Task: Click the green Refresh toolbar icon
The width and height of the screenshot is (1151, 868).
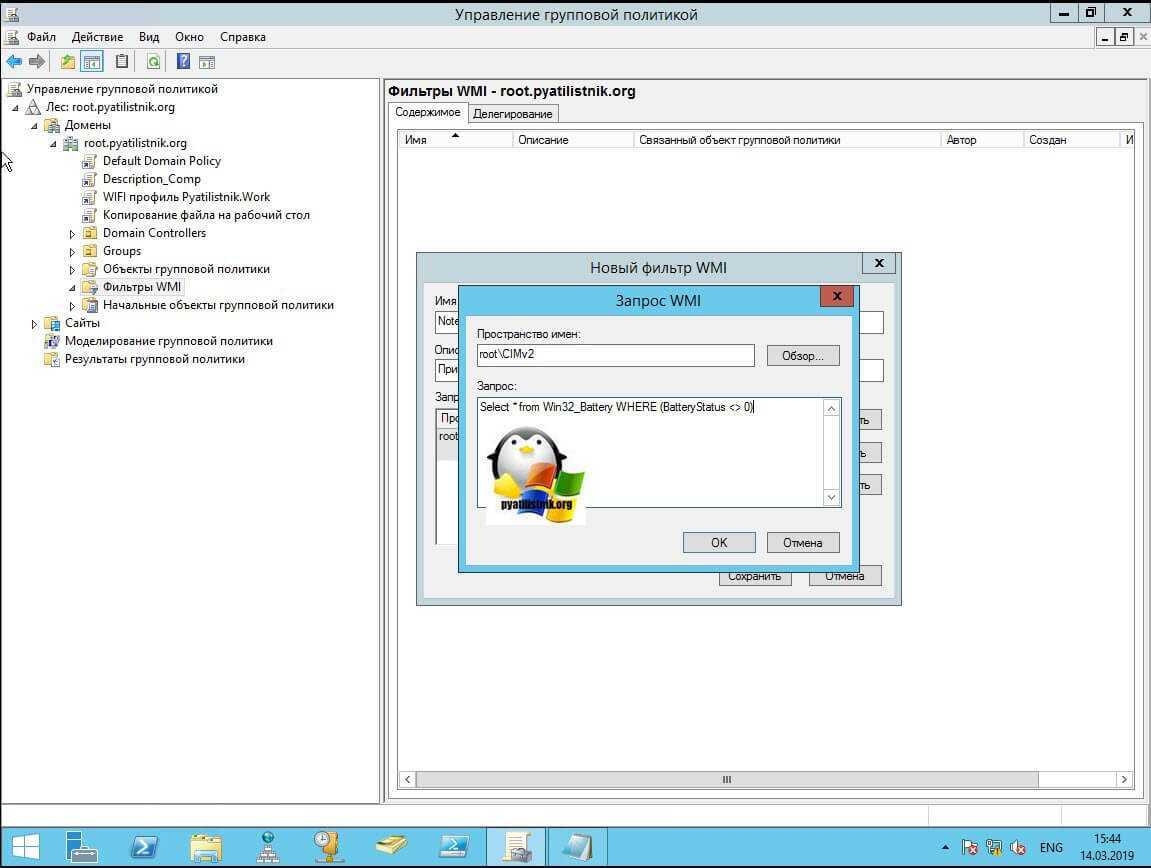Action: [x=153, y=62]
